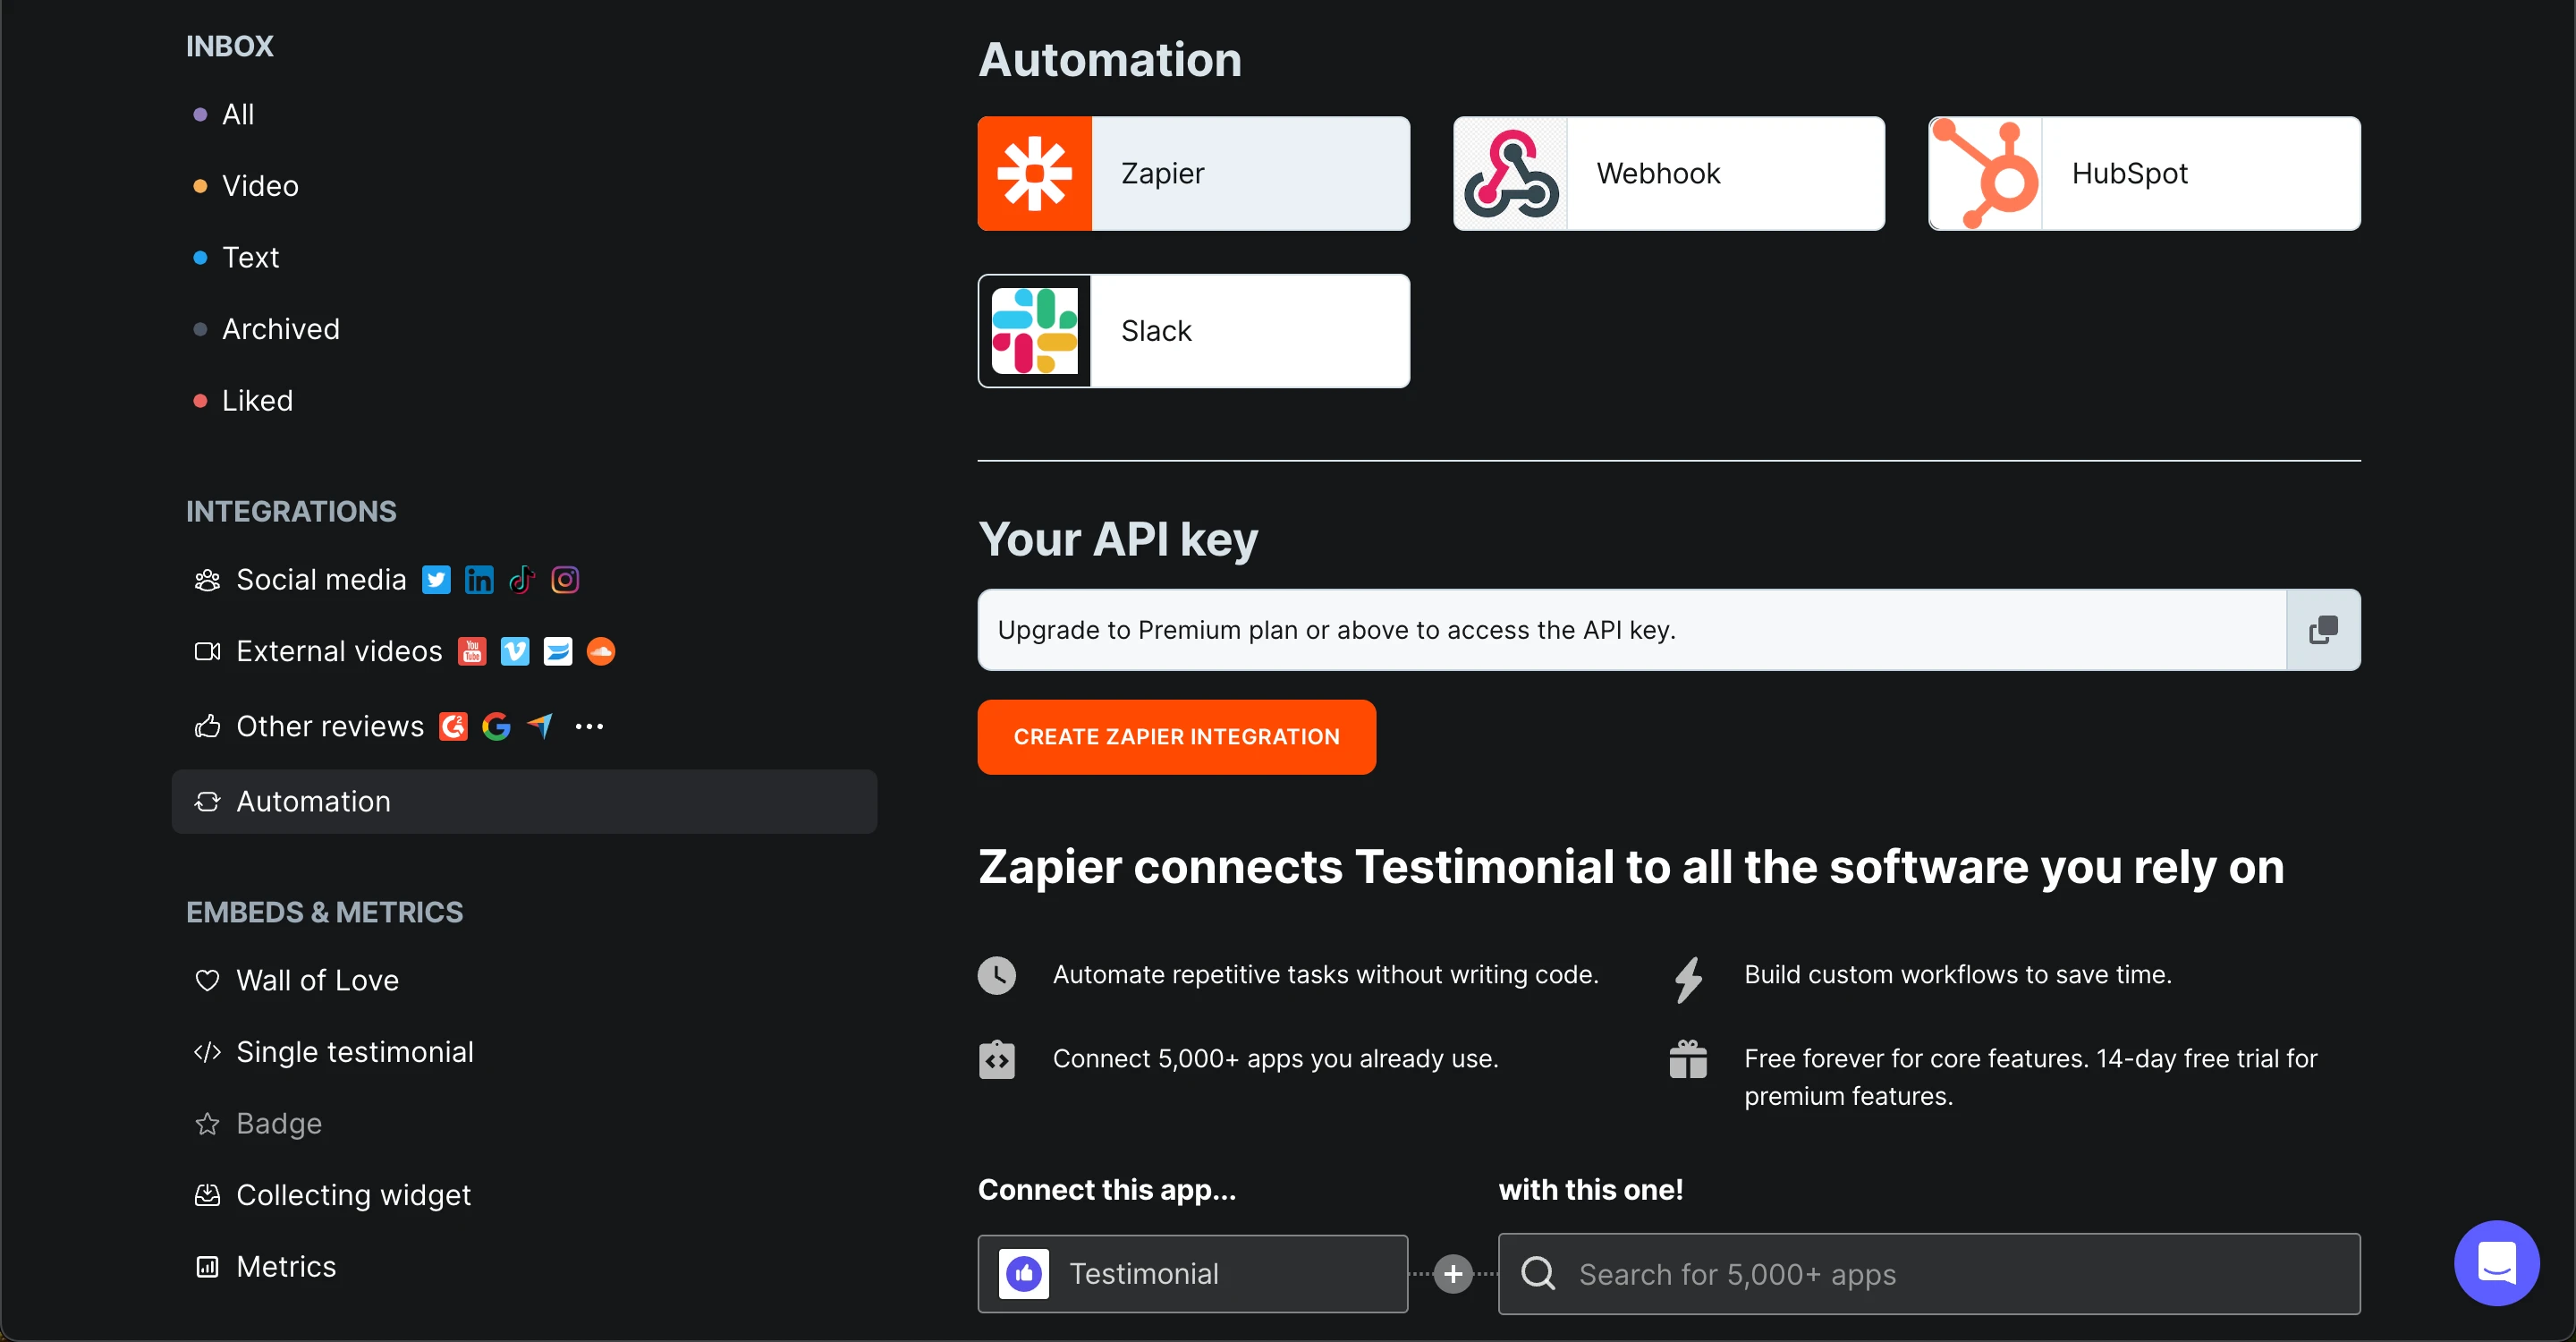Click the Search for 5,000+ apps field
This screenshot has height=1342, width=2576.
point(1929,1274)
